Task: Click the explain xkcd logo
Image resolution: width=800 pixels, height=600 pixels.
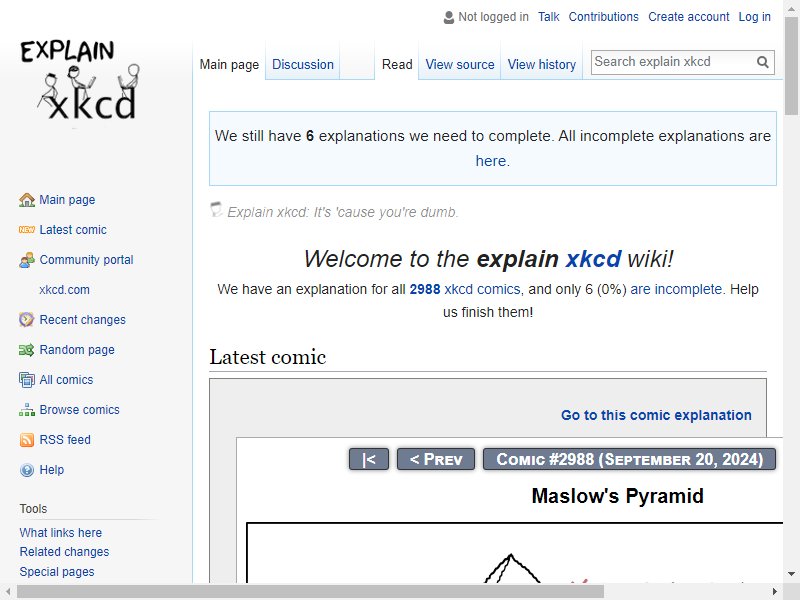Action: 80,80
